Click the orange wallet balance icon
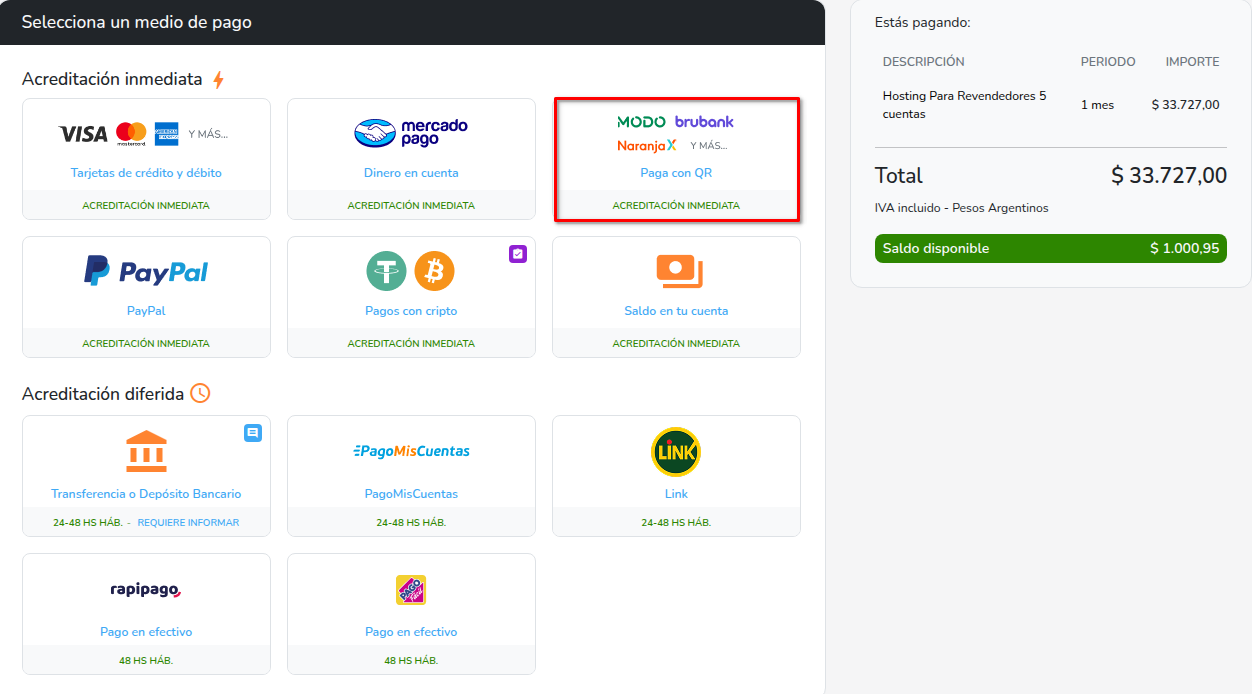The image size is (1252, 694). tap(679, 271)
